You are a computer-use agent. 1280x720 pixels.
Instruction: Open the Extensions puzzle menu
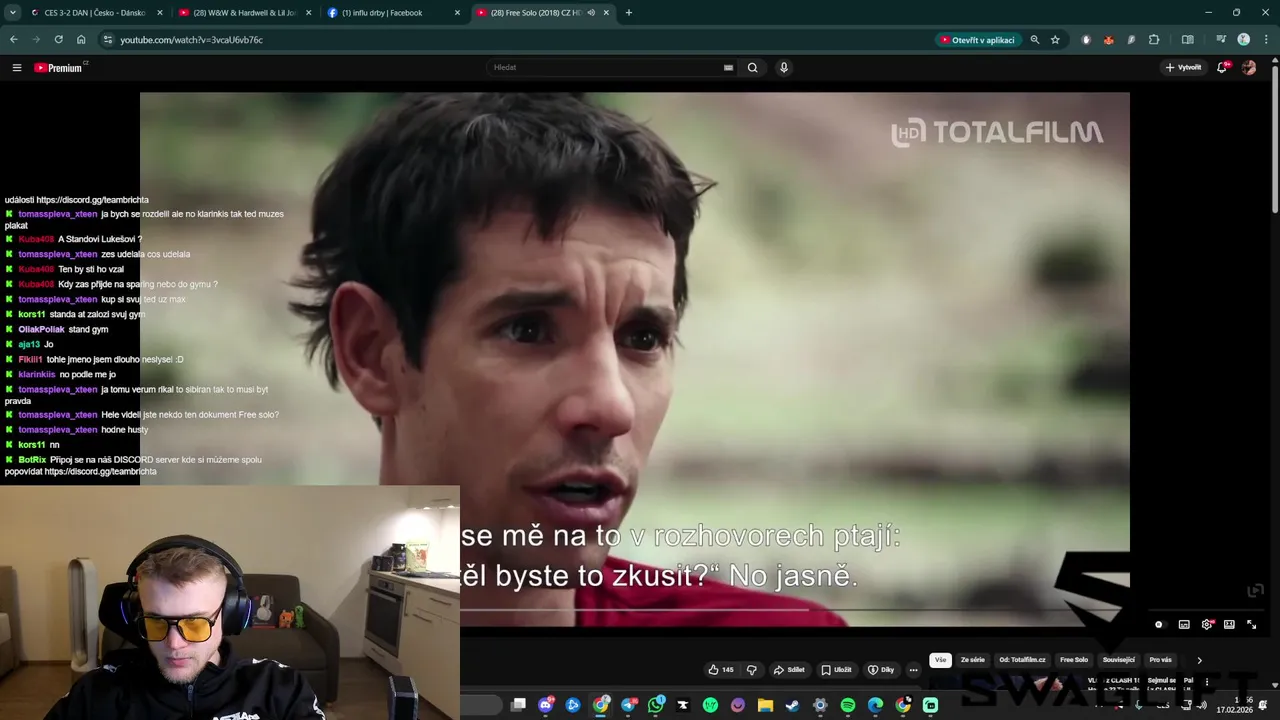(x=1154, y=40)
